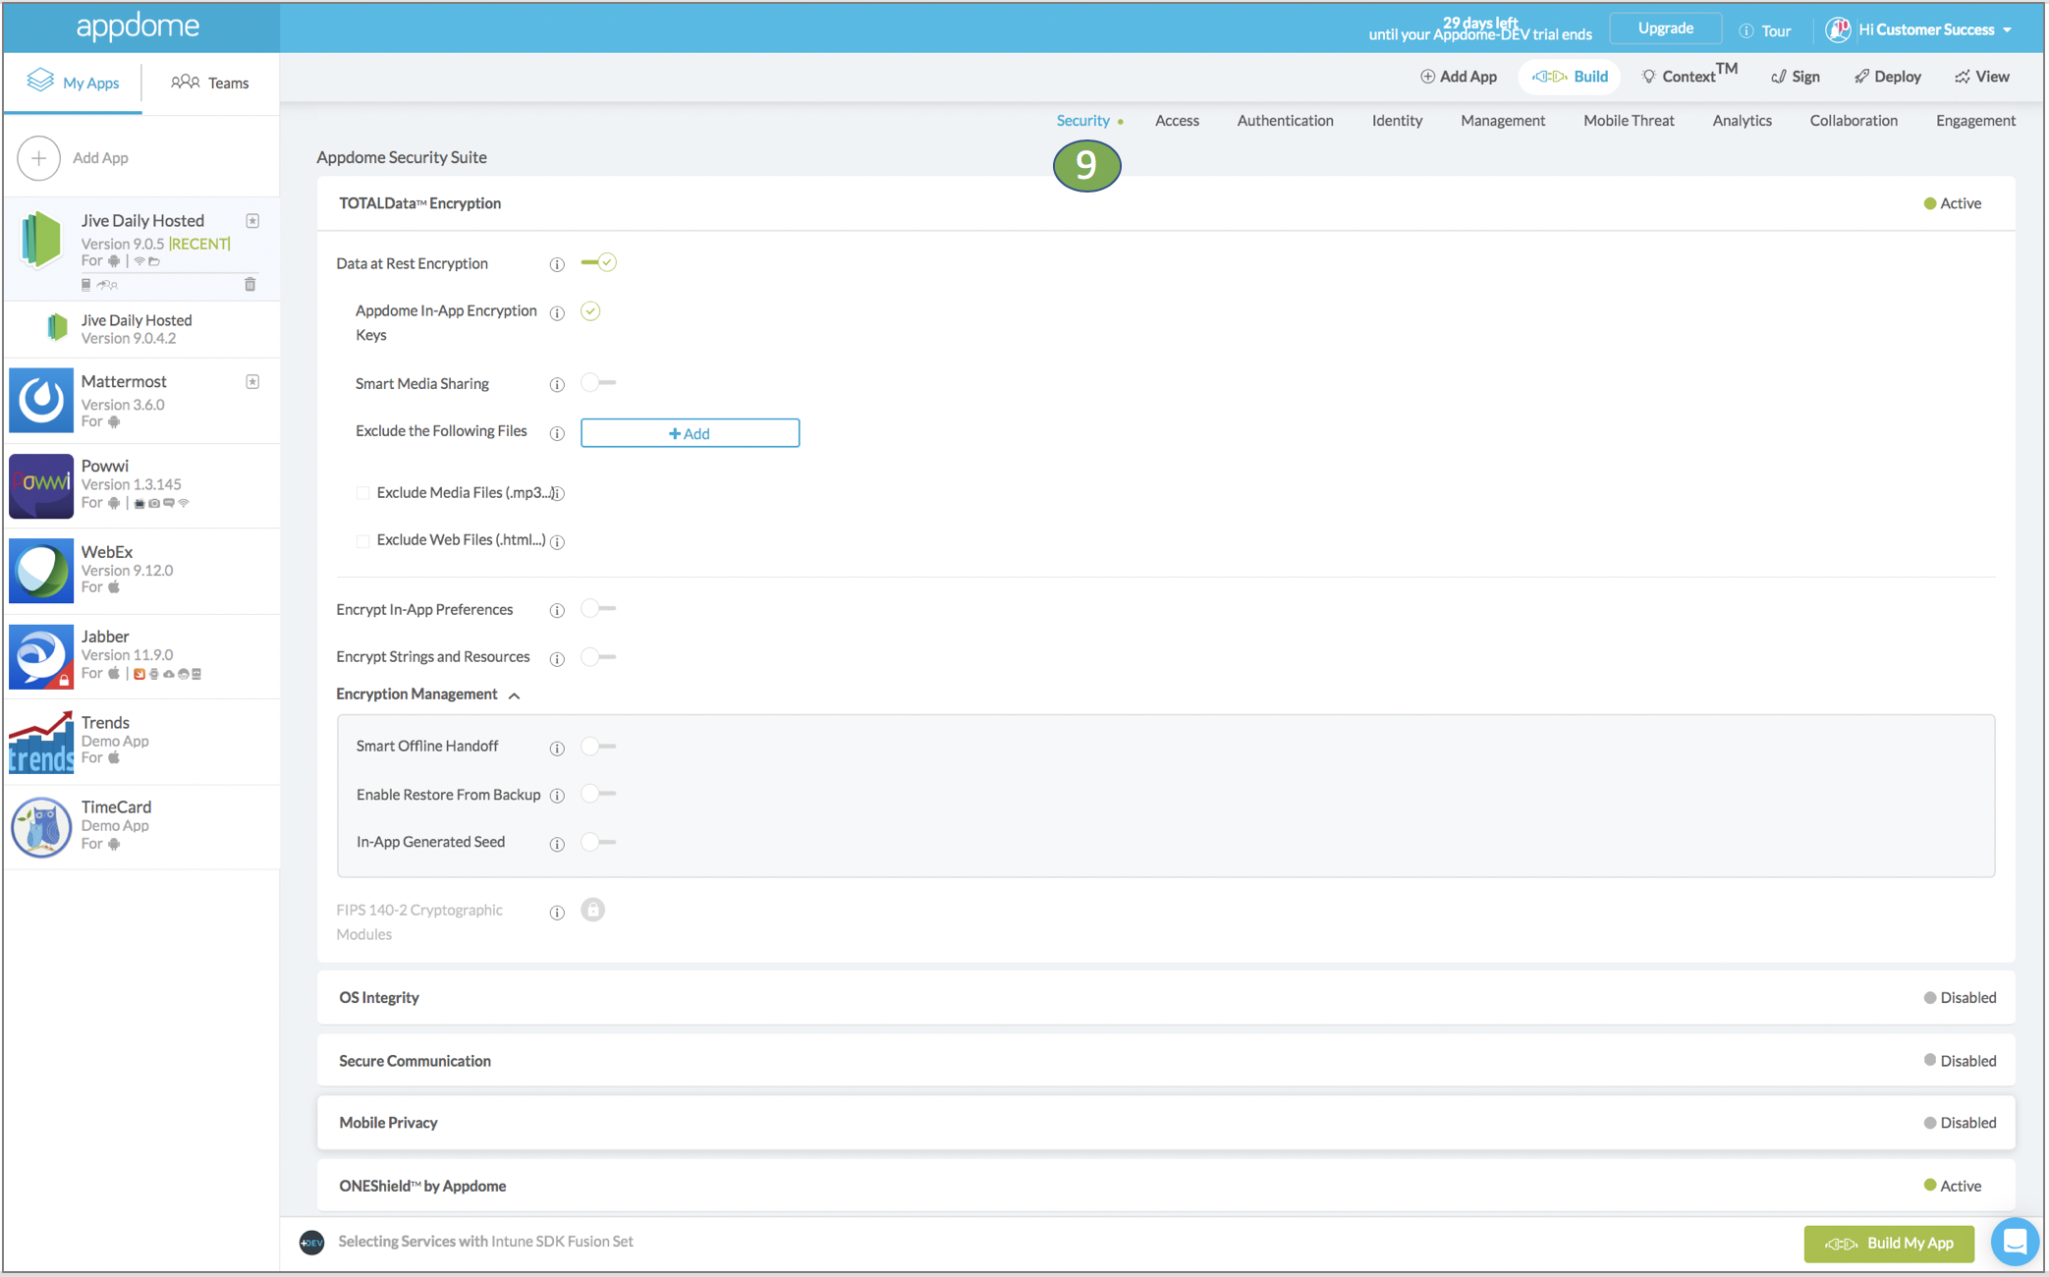Add a file to exclude with +Add

pyautogui.click(x=690, y=433)
